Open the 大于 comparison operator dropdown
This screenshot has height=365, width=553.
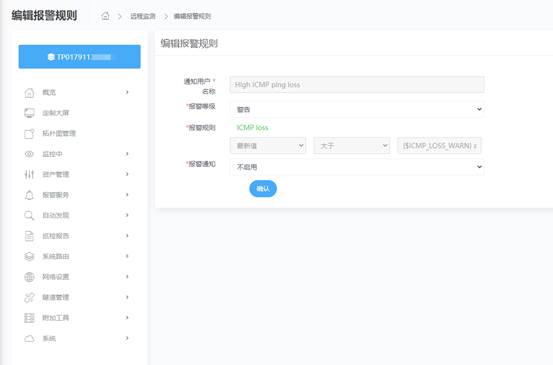352,146
